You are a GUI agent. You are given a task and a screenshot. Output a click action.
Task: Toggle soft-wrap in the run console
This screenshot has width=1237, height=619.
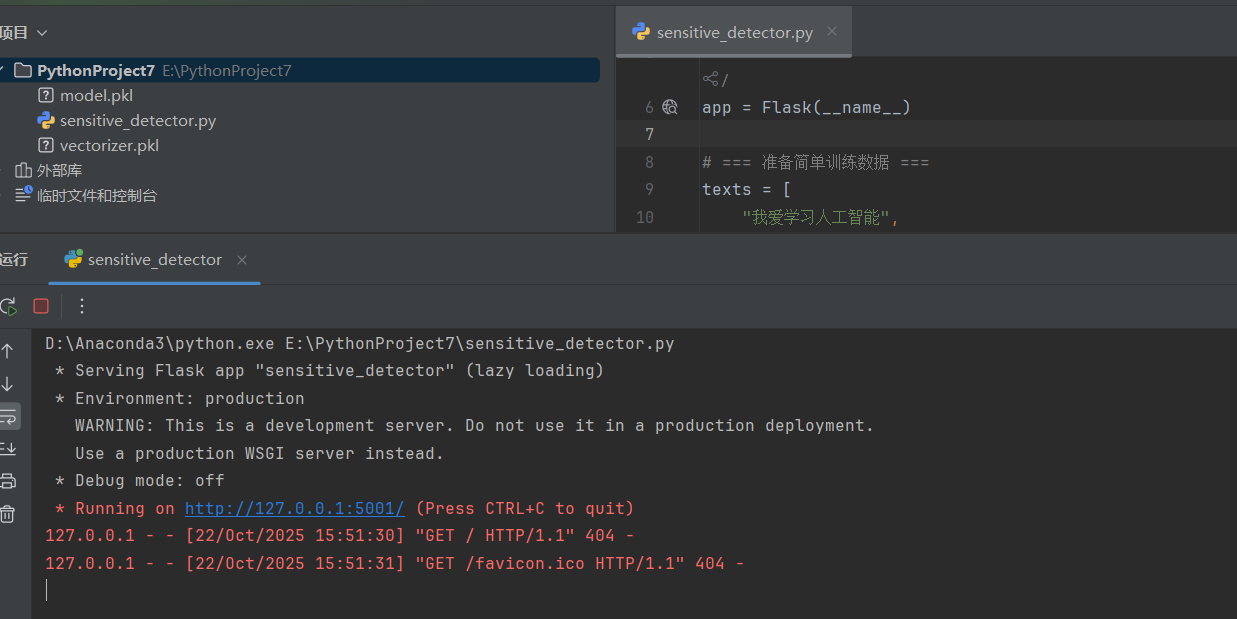click(x=8, y=416)
